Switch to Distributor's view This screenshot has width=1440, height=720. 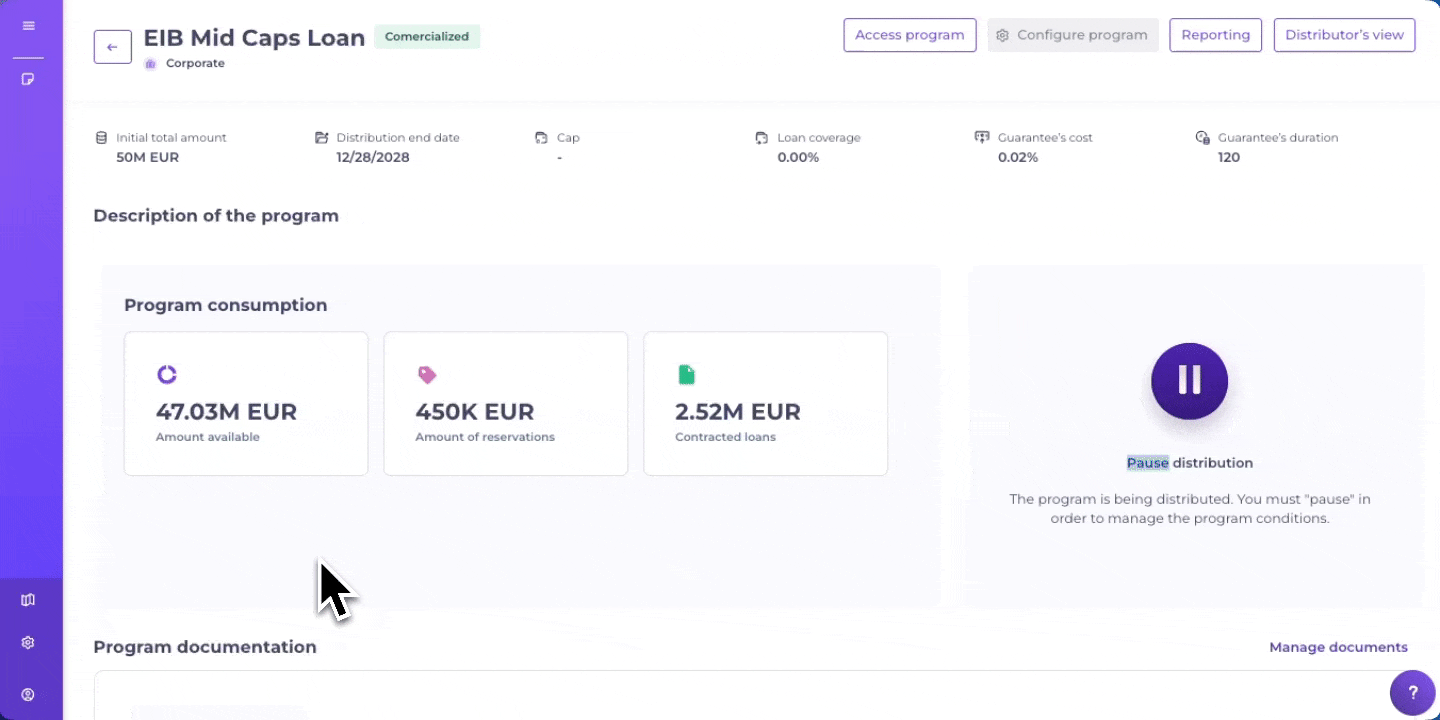[1344, 35]
